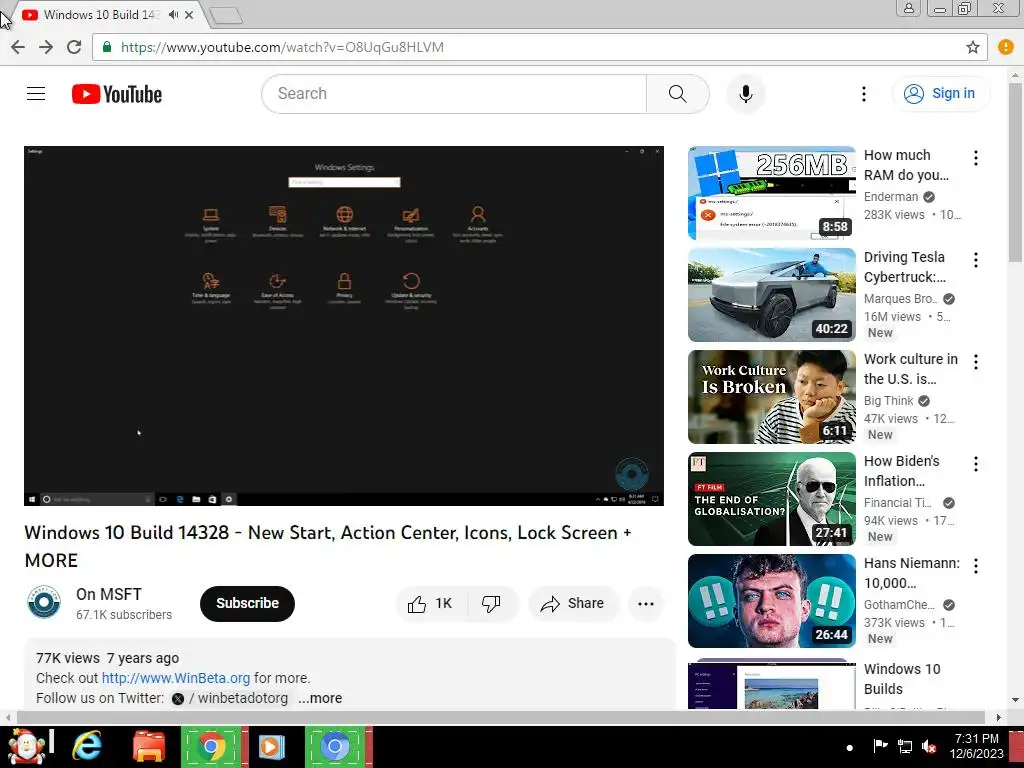Viewport: 1024px width, 768px height.
Task: Open Hans Niemann video thumbnail
Action: [x=771, y=601]
